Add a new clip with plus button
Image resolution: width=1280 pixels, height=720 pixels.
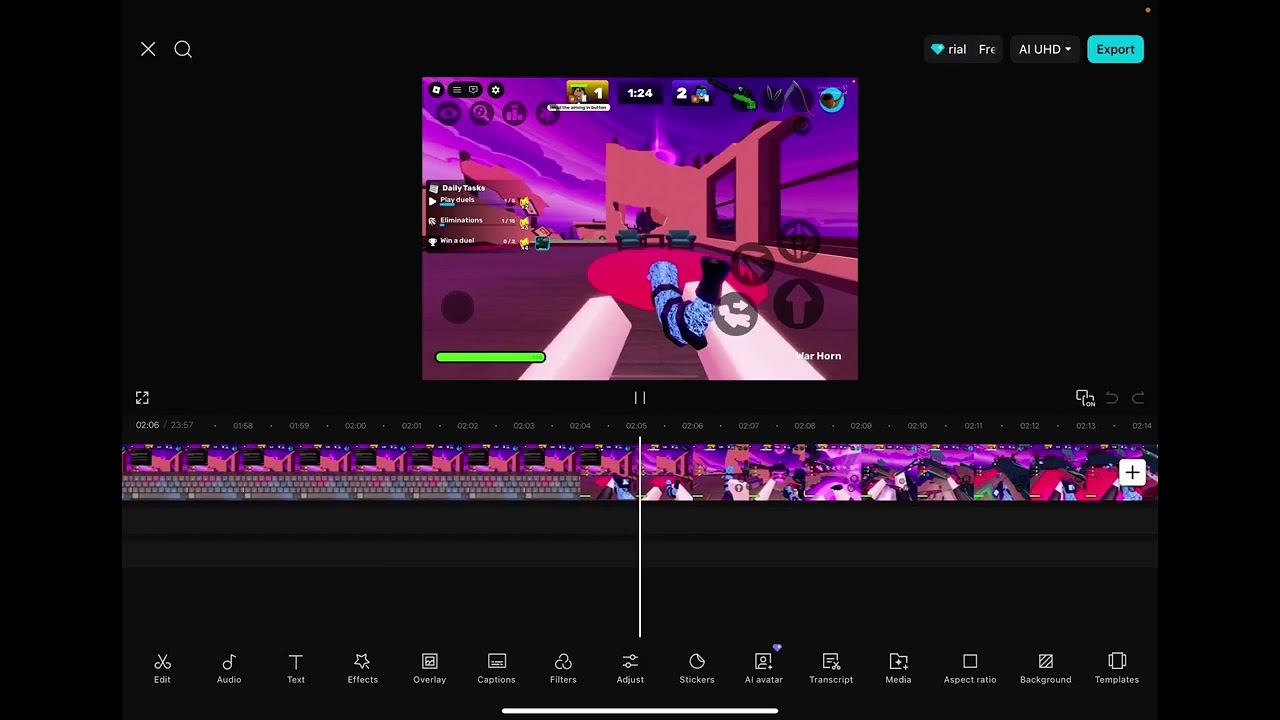[x=1132, y=472]
